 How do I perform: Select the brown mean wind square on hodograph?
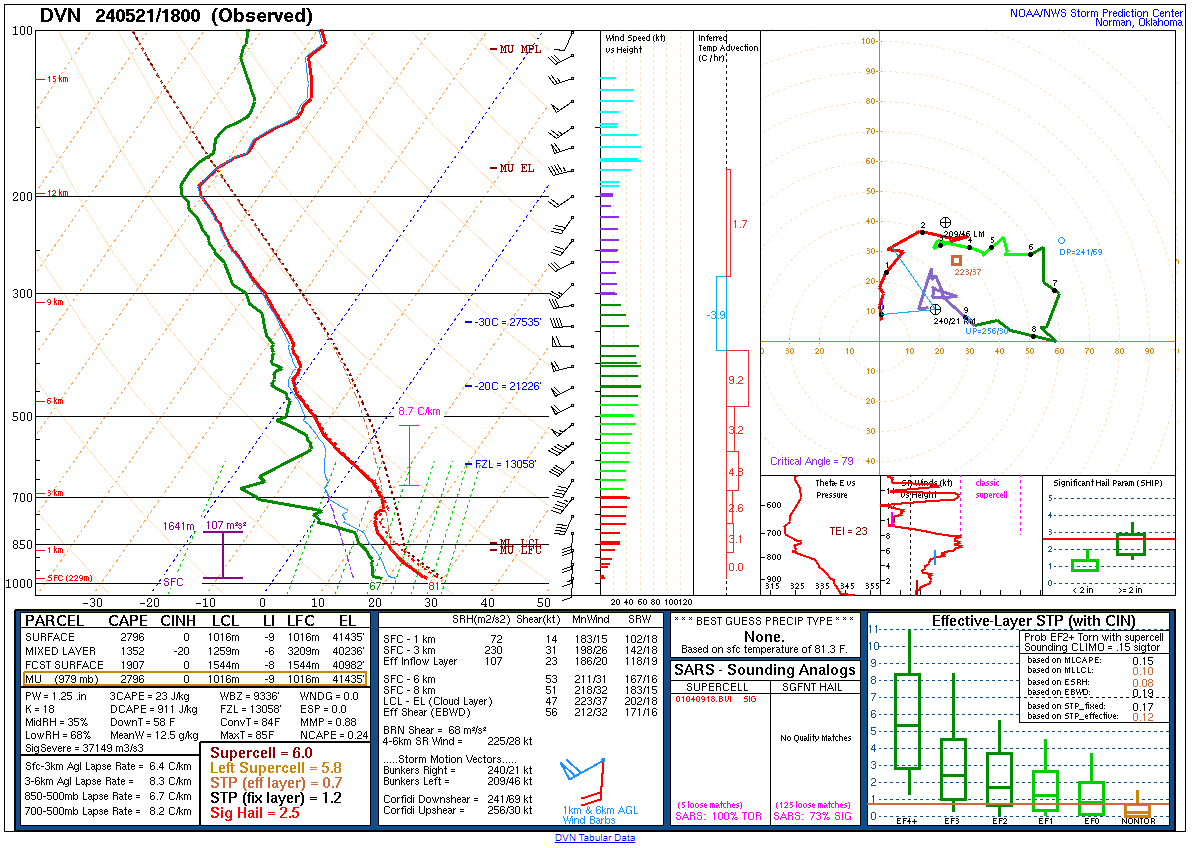click(x=956, y=260)
